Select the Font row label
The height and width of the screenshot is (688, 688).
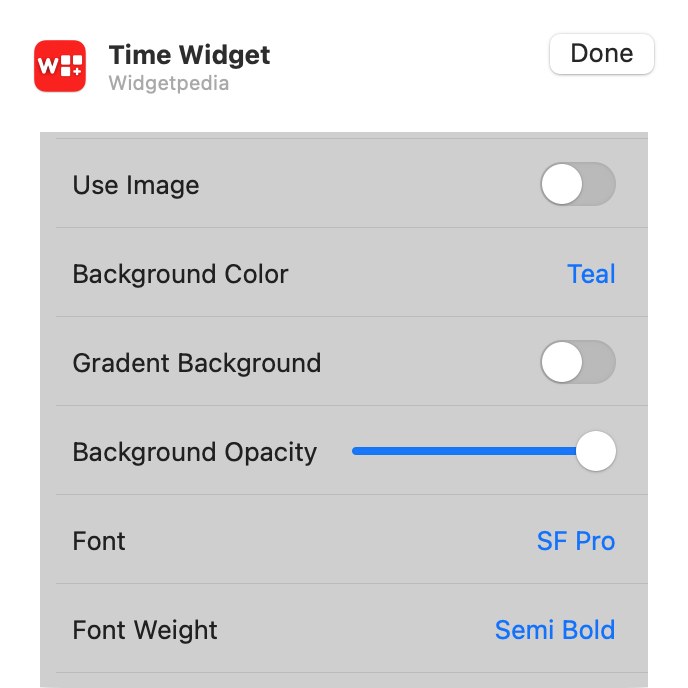pyautogui.click(x=99, y=541)
